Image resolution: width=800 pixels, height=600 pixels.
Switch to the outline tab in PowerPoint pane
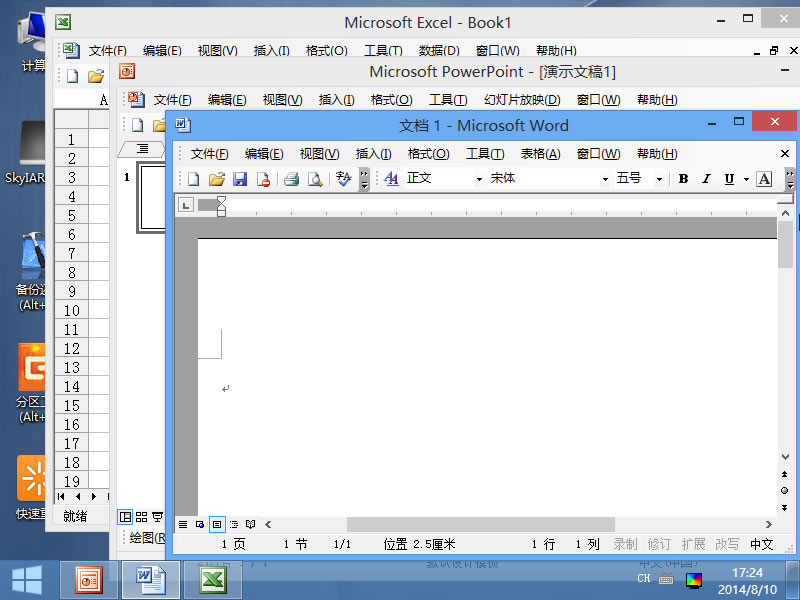coord(142,148)
